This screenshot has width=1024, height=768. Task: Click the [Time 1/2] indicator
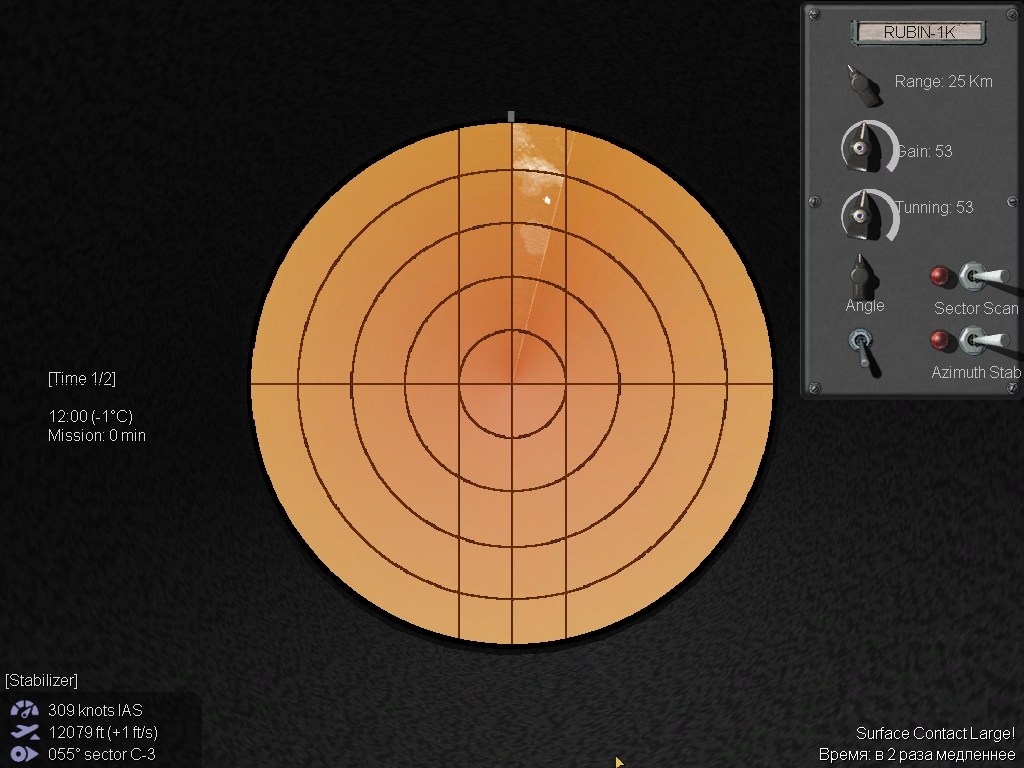coord(82,379)
